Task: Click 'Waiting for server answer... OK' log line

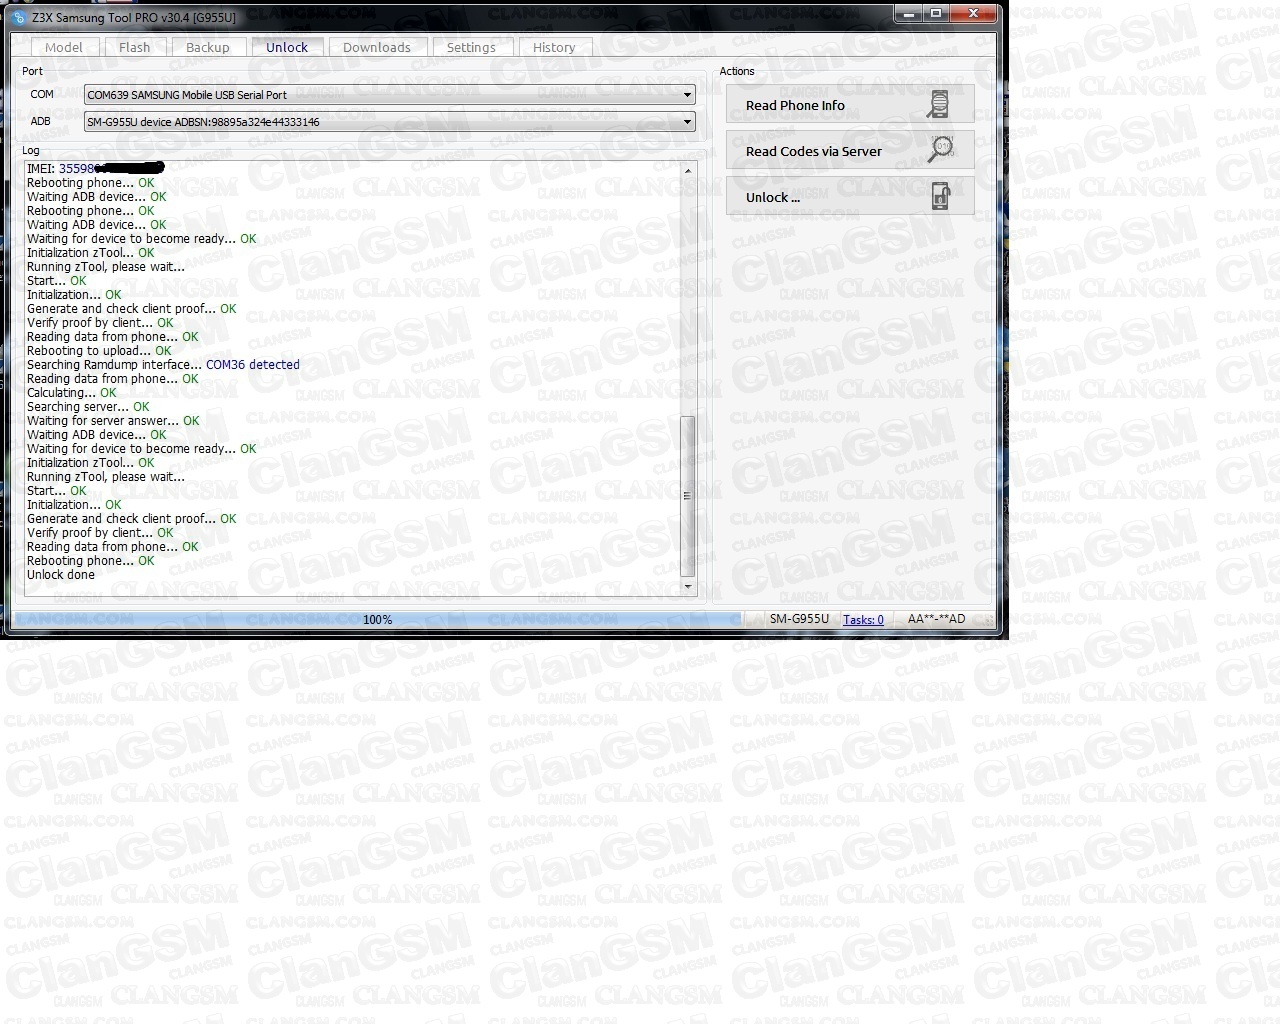Action: pyautogui.click(x=113, y=421)
